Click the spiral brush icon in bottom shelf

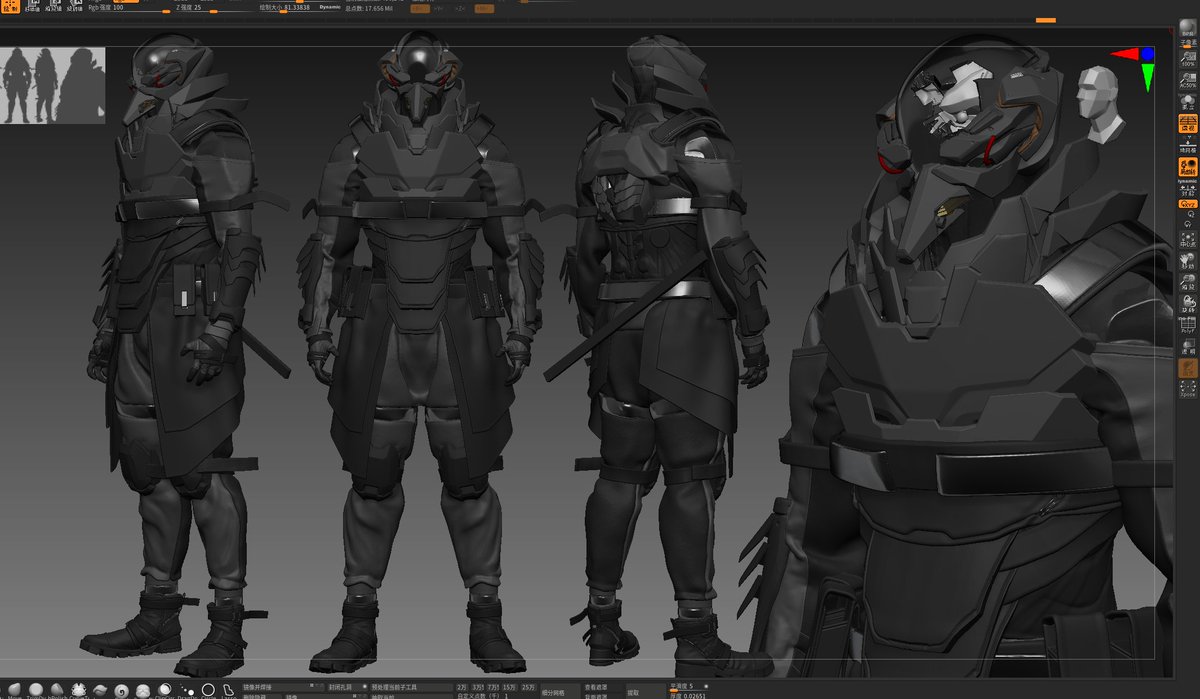(121, 691)
